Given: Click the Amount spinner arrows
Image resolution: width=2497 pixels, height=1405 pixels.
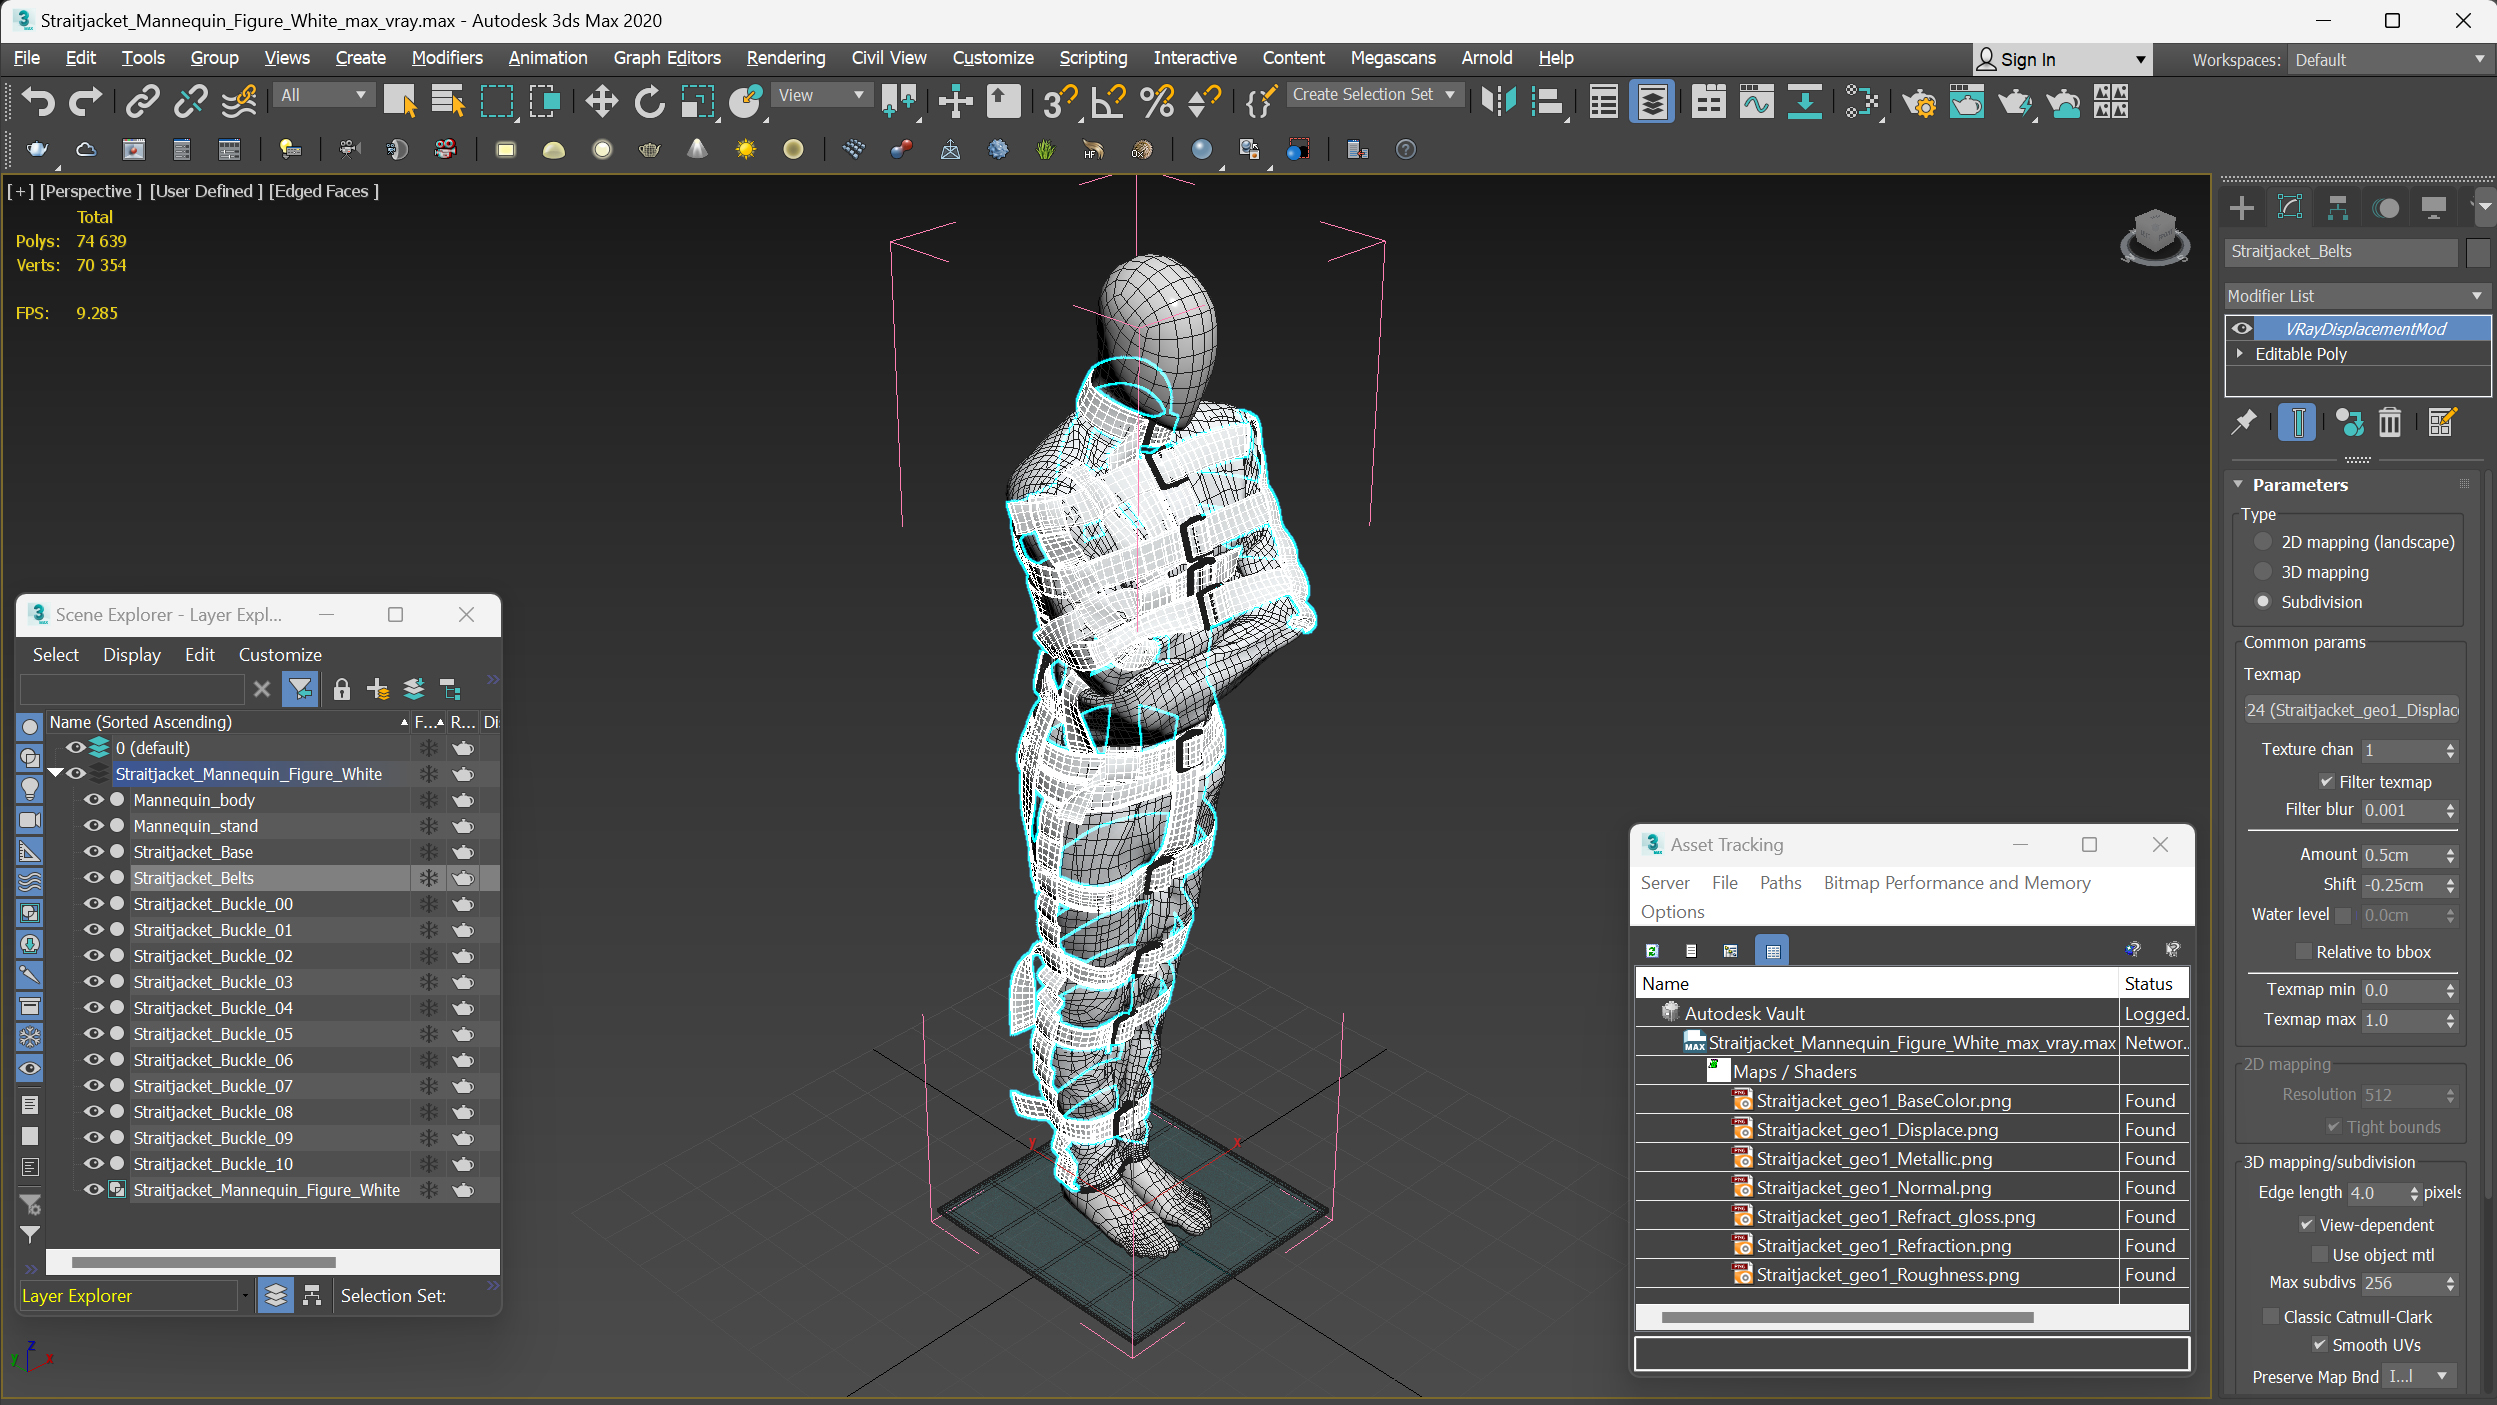Looking at the screenshot, I should coord(2450,855).
